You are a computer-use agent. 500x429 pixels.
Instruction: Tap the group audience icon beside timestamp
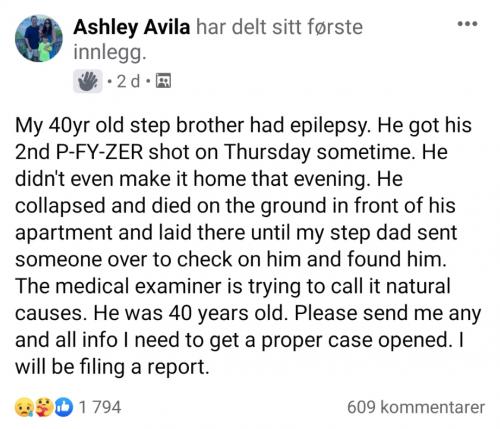pos(163,81)
